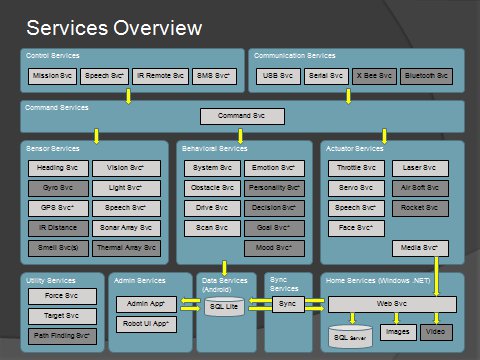Select the Personality Svc box
Screen dimensions: 480x360
274,188
